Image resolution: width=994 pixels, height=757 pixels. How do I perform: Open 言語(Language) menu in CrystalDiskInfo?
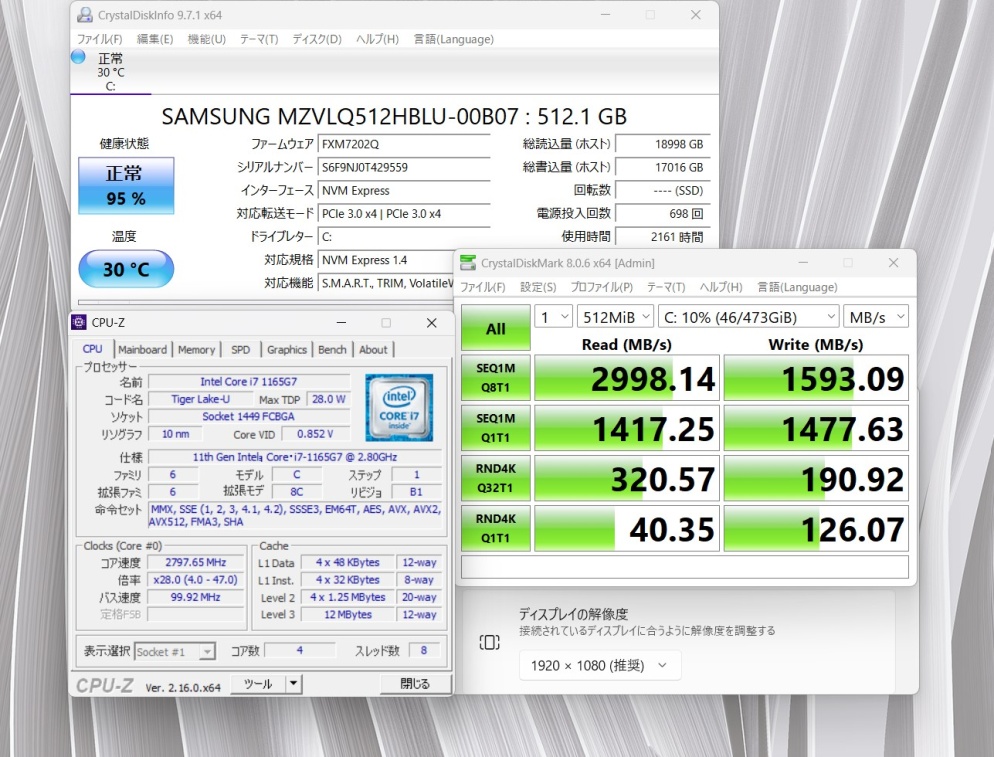pos(454,39)
